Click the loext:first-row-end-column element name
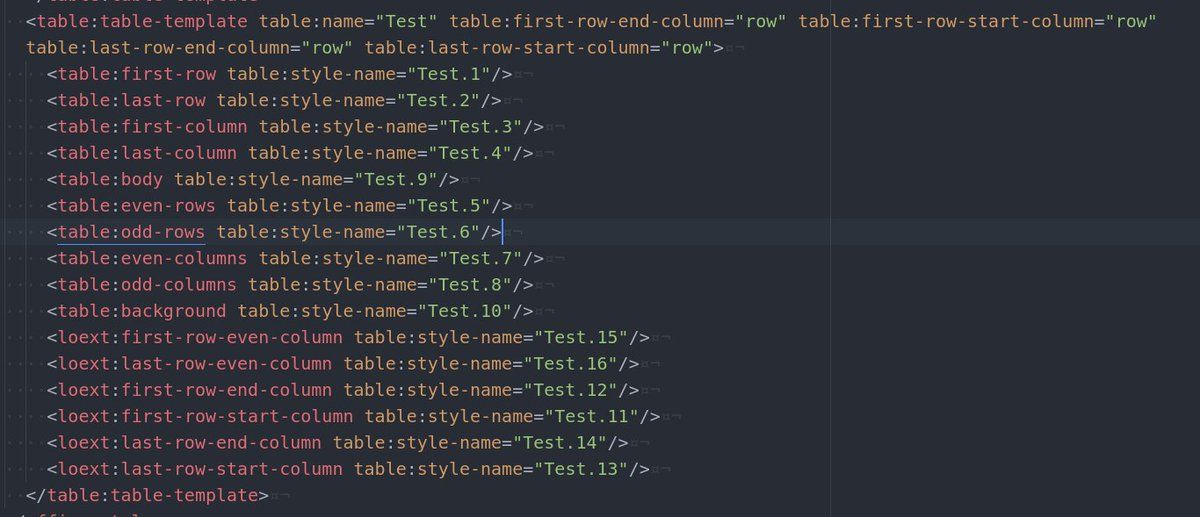The image size is (1200, 517). (x=194, y=390)
